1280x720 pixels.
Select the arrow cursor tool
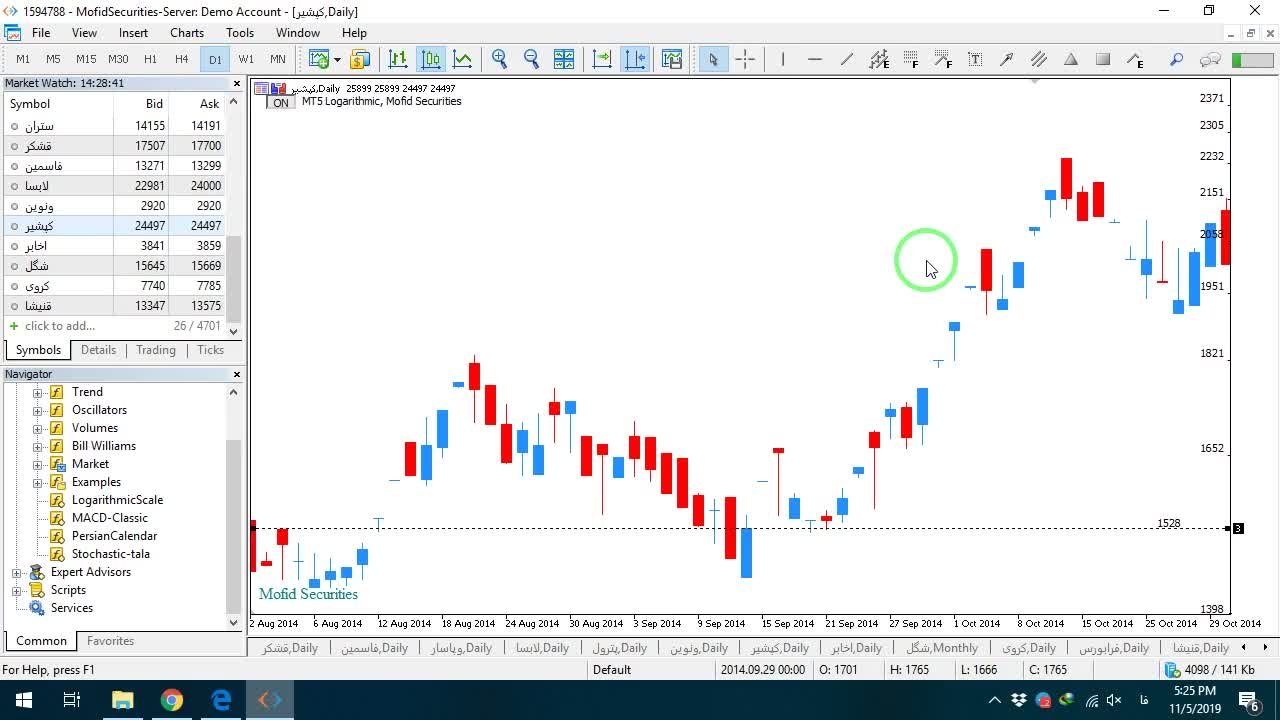pyautogui.click(x=713, y=59)
